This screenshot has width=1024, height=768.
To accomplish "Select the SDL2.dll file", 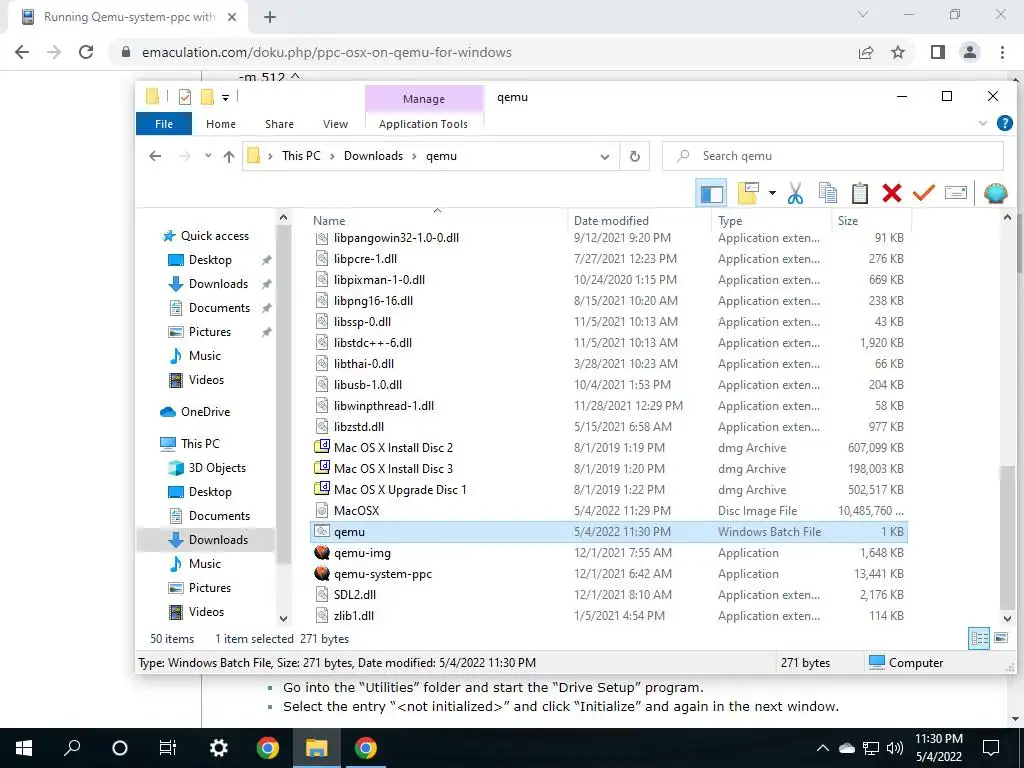I will pos(609,595).
